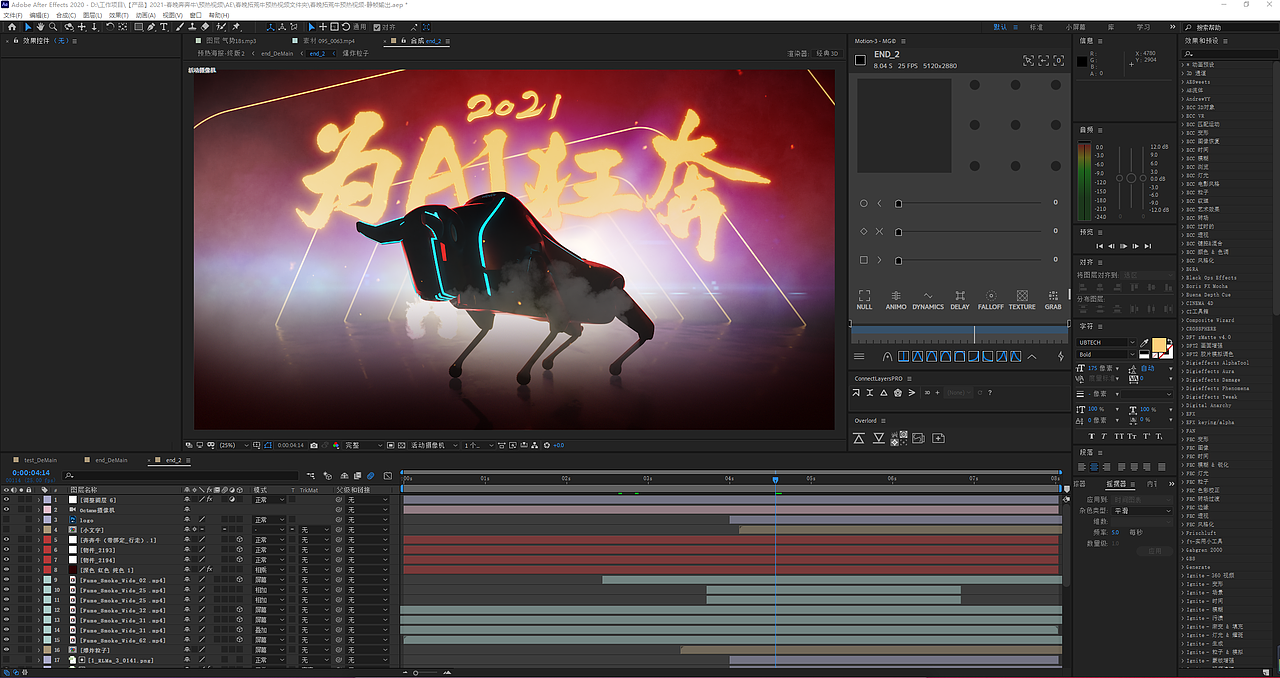Click the yellow color swatch in character panel
This screenshot has width=1280, height=678.
[x=1159, y=345]
